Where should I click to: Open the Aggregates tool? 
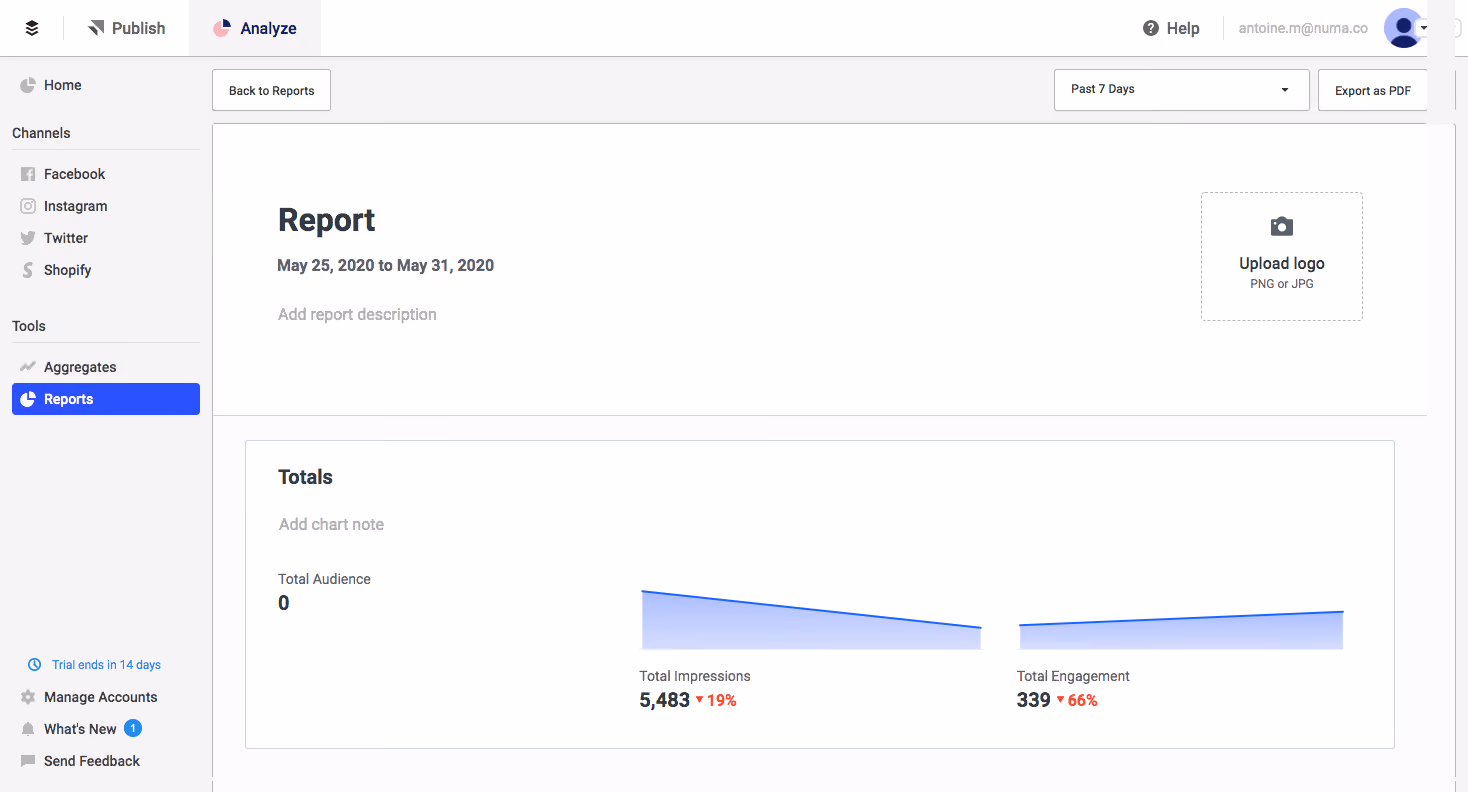[x=106, y=367]
